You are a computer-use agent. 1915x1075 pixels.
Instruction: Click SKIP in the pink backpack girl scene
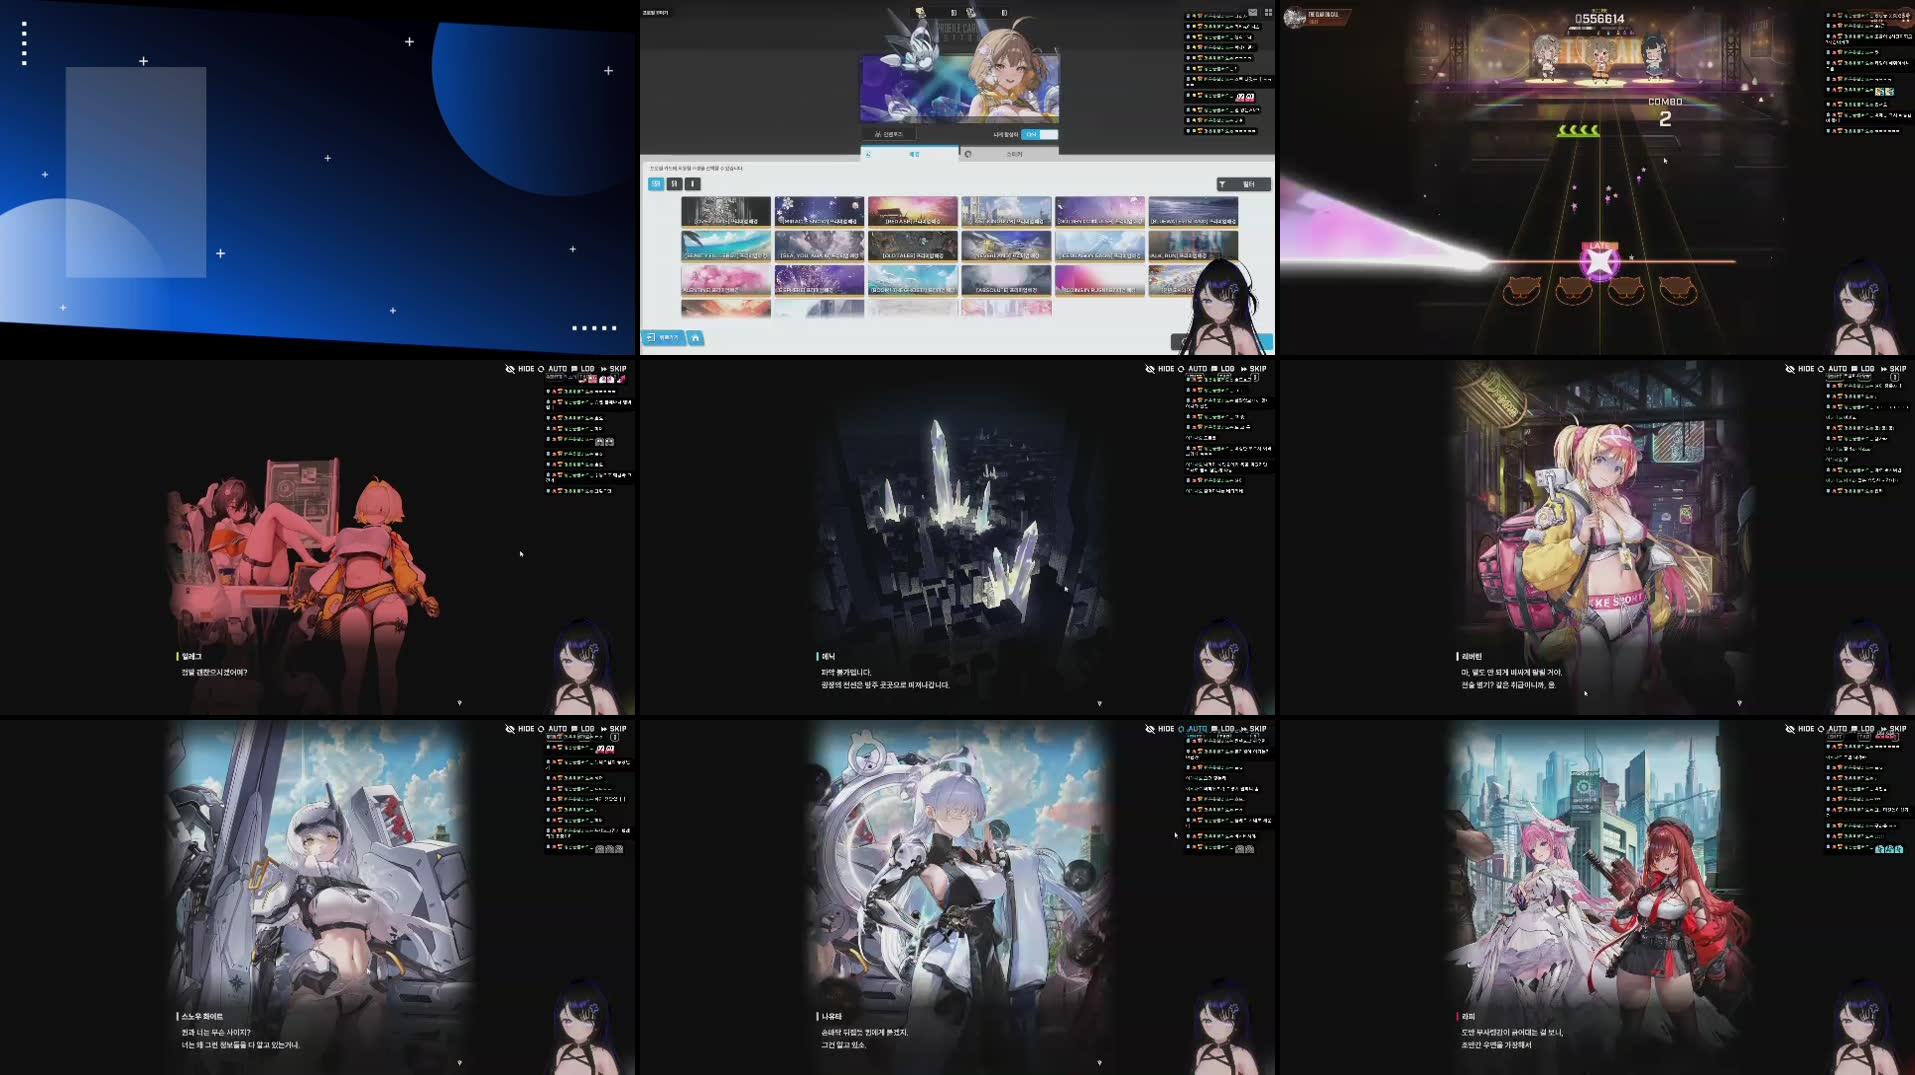point(1893,369)
